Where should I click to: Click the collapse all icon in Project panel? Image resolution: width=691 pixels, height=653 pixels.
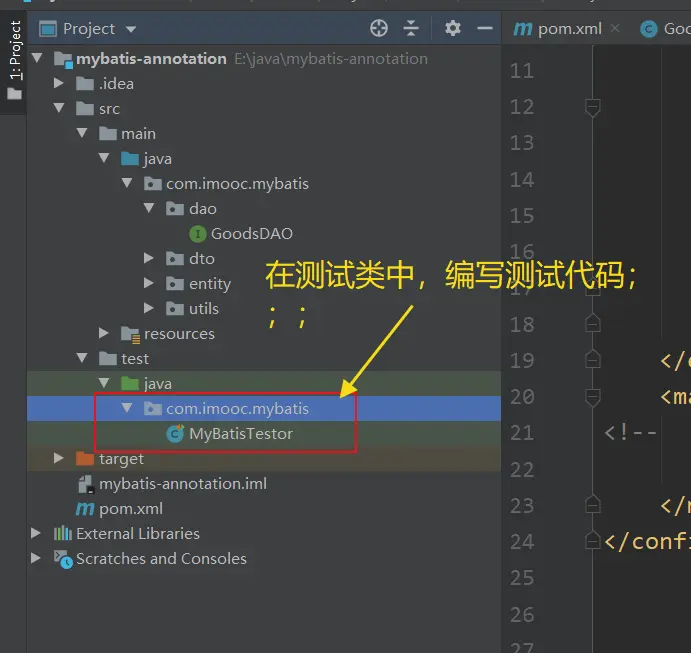(x=411, y=28)
